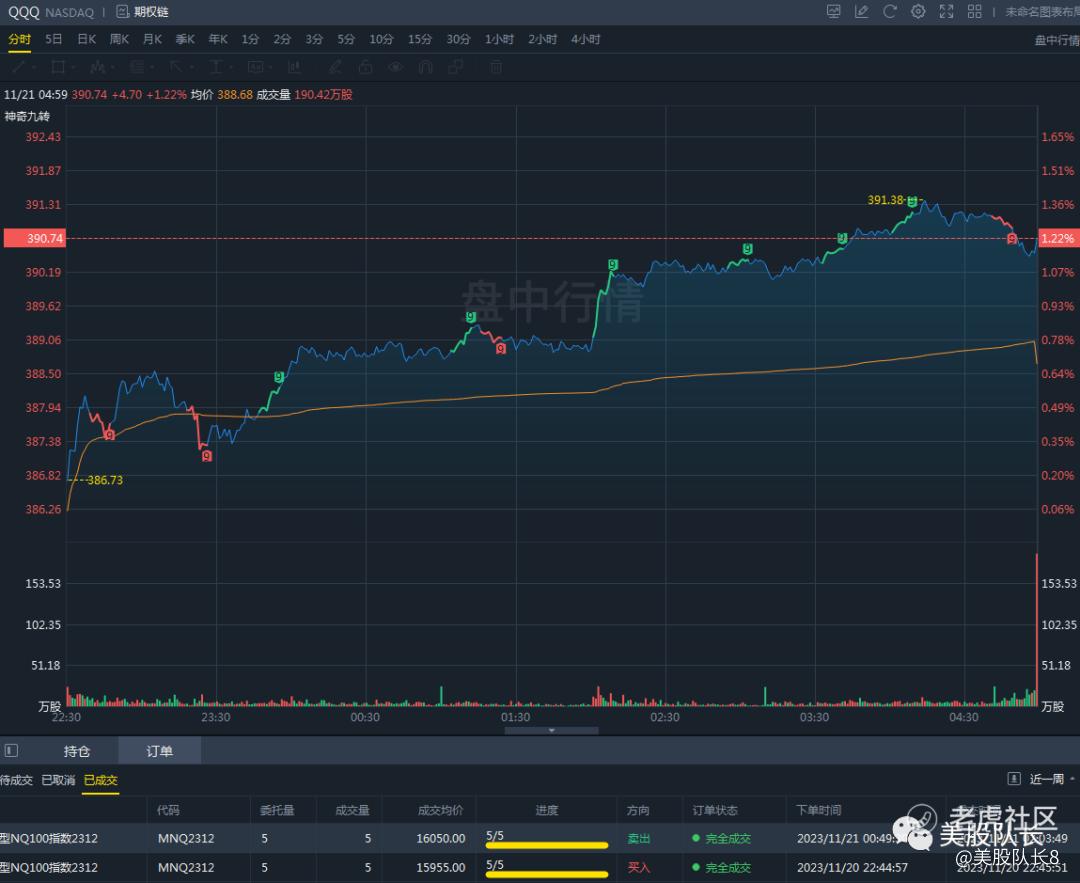Switch to the 月K monthly candlestick view
The width and height of the screenshot is (1080, 883).
tap(152, 39)
